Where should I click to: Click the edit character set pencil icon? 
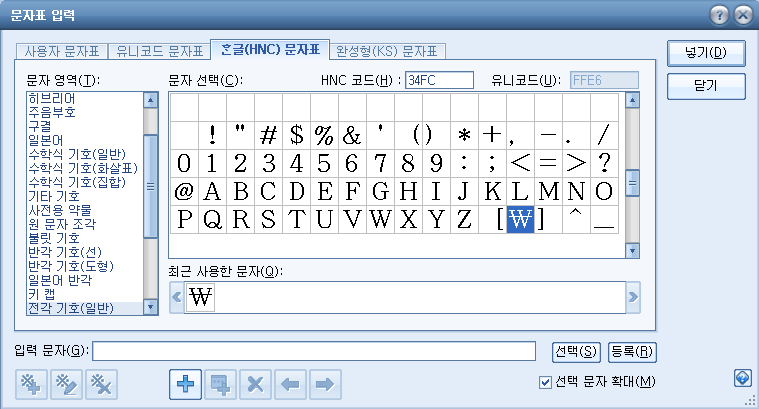66,384
